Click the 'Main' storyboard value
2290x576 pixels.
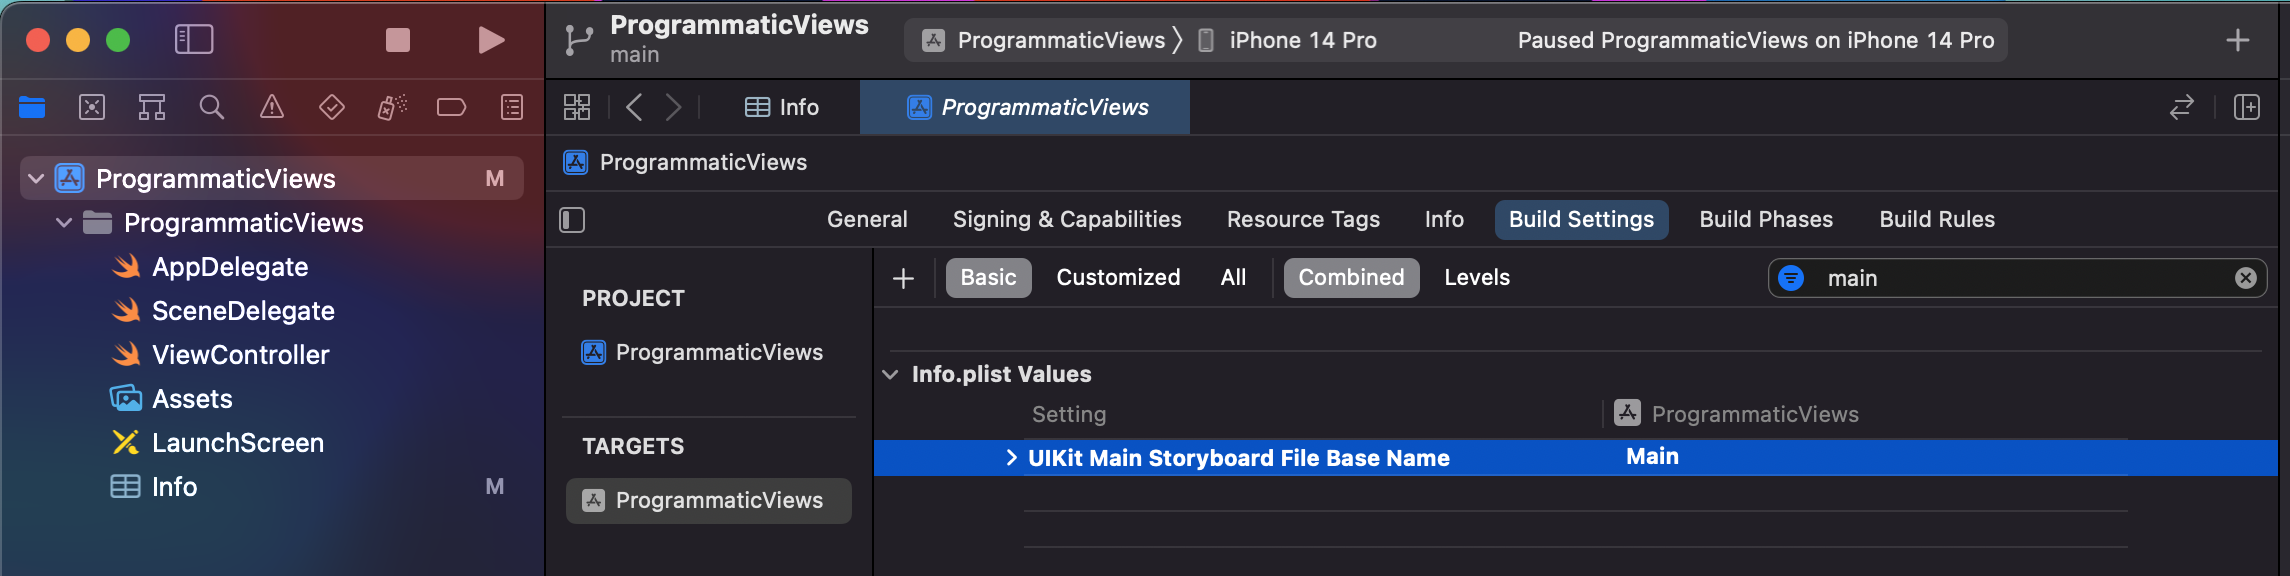pyautogui.click(x=1652, y=457)
